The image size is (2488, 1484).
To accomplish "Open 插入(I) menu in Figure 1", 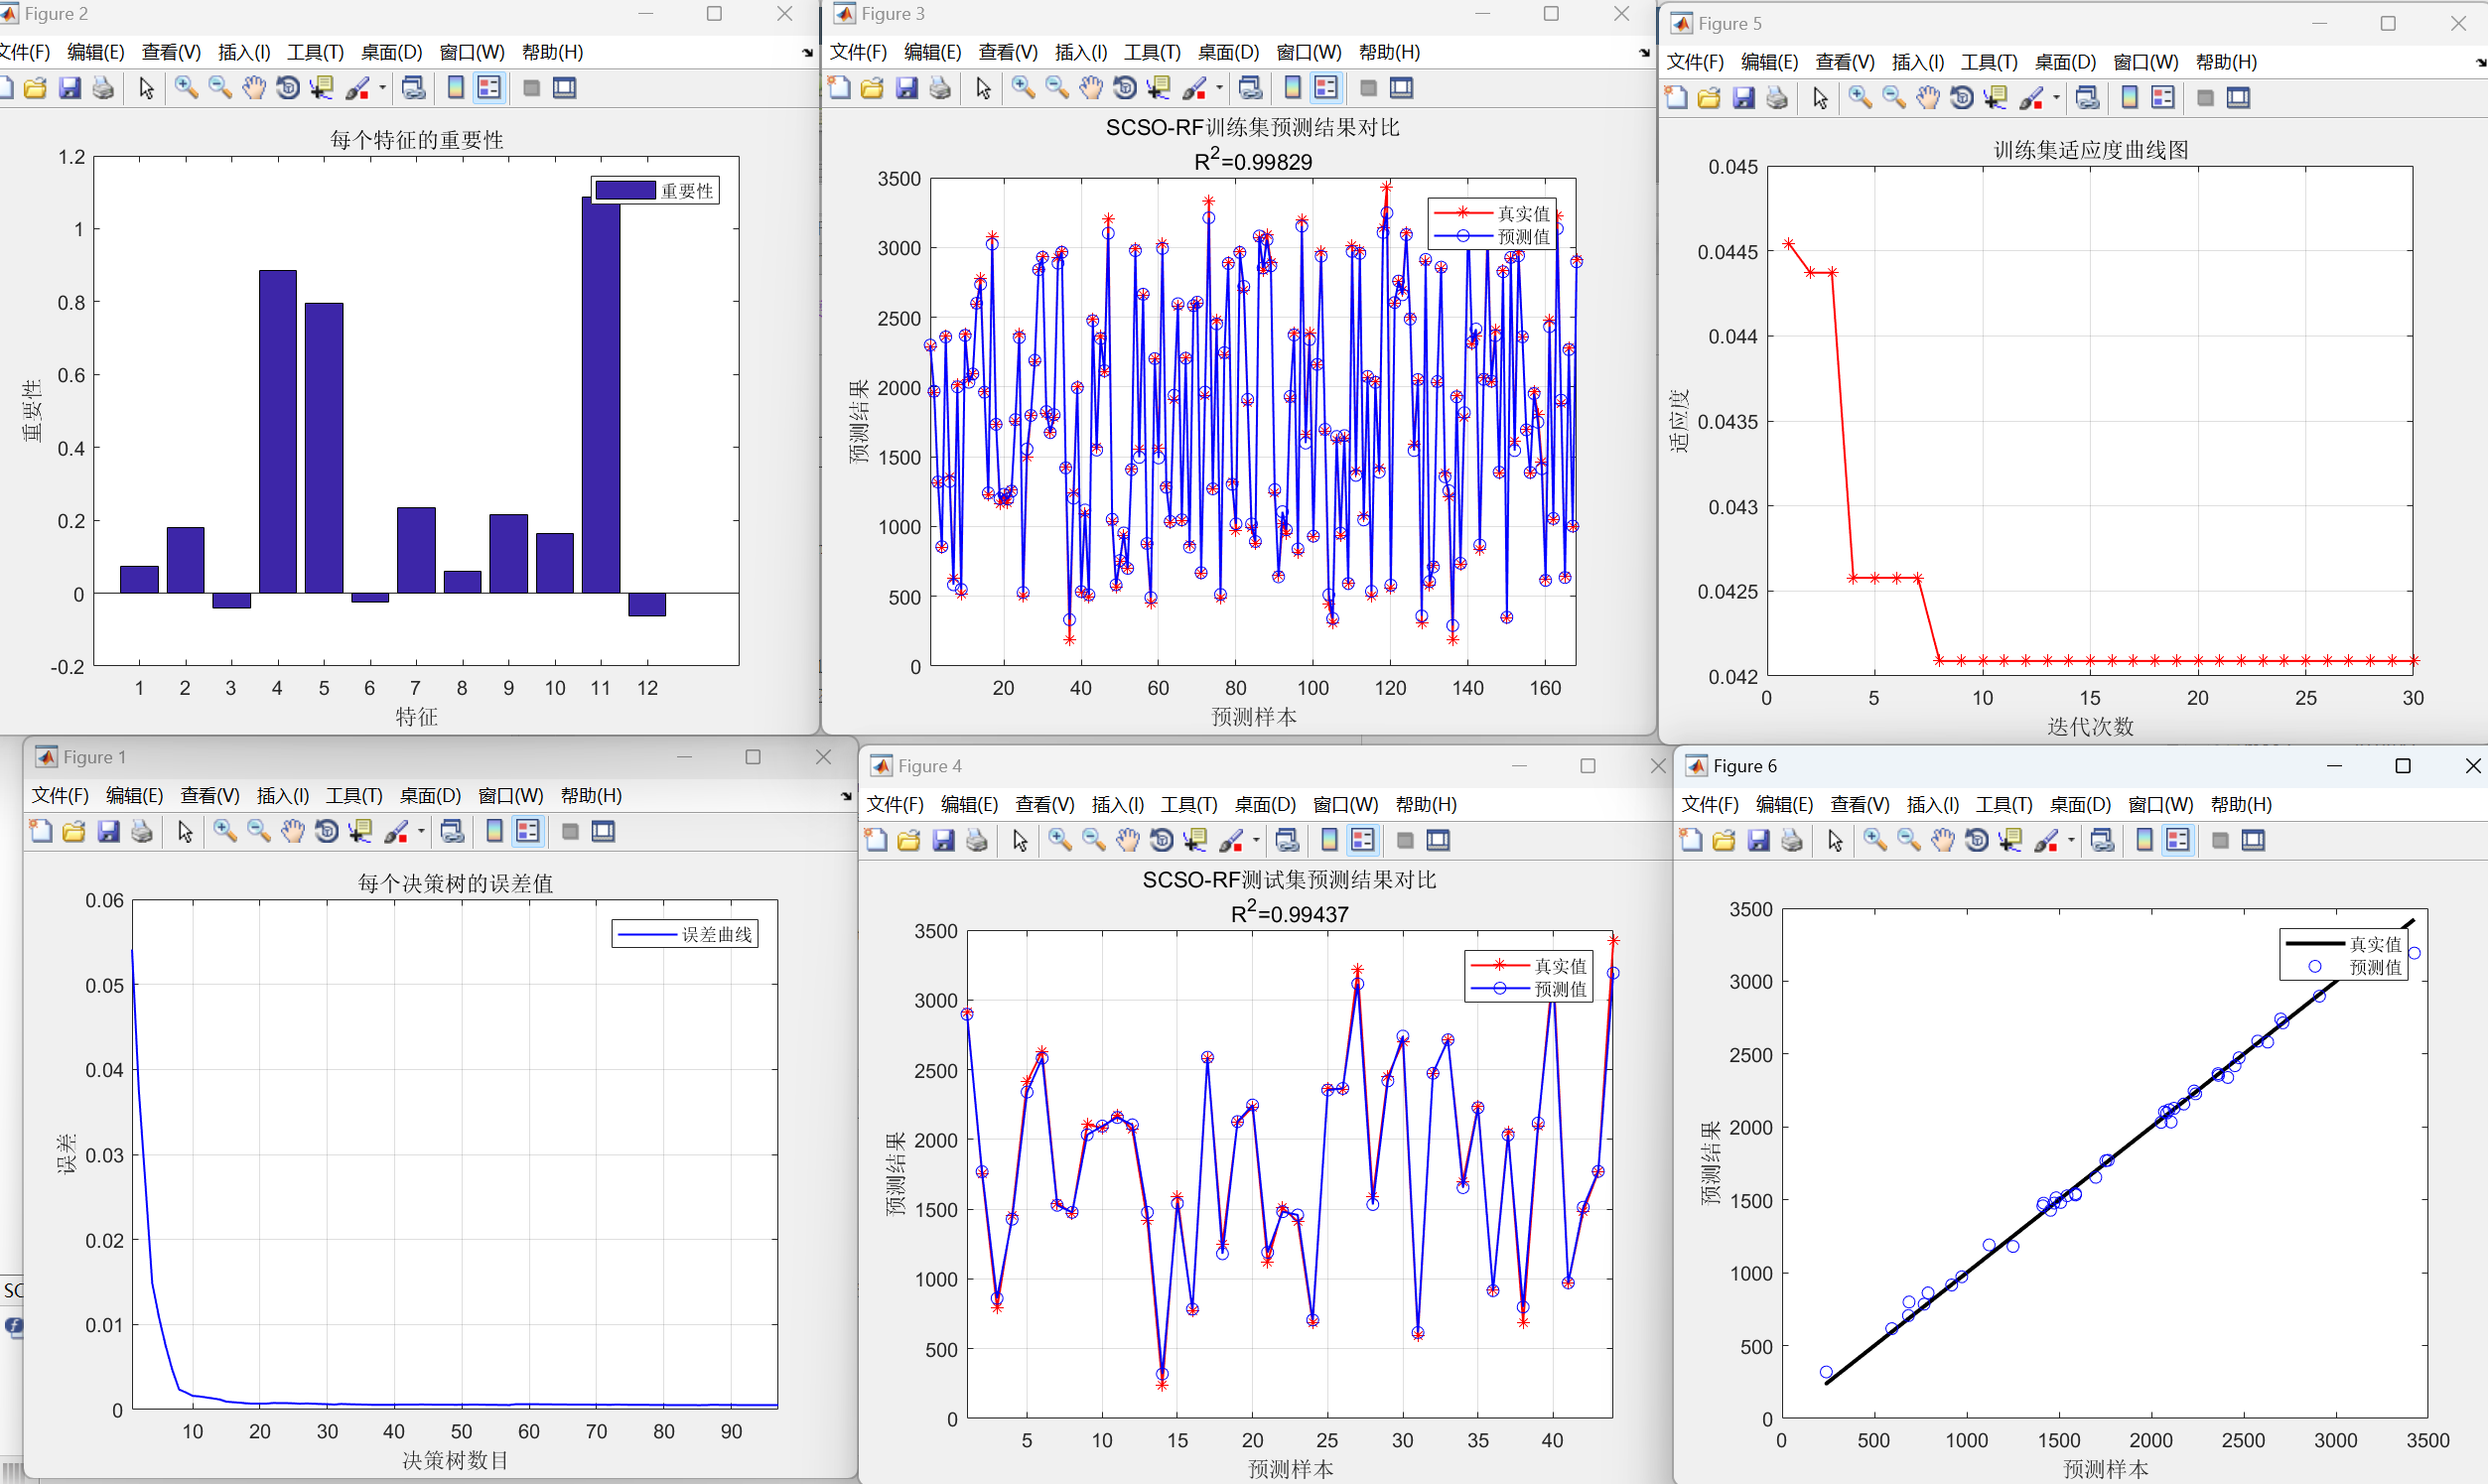I will (283, 795).
